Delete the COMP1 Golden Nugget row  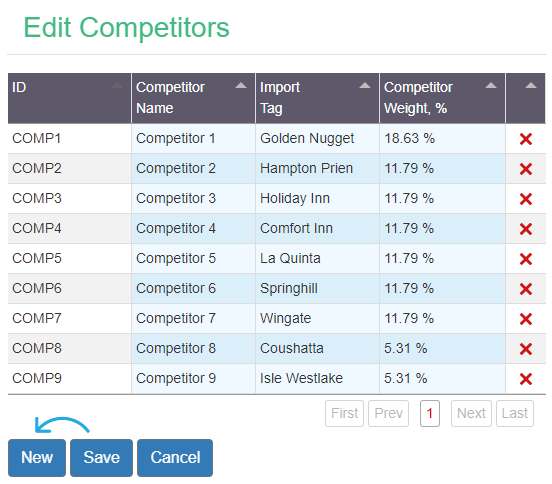point(525,139)
